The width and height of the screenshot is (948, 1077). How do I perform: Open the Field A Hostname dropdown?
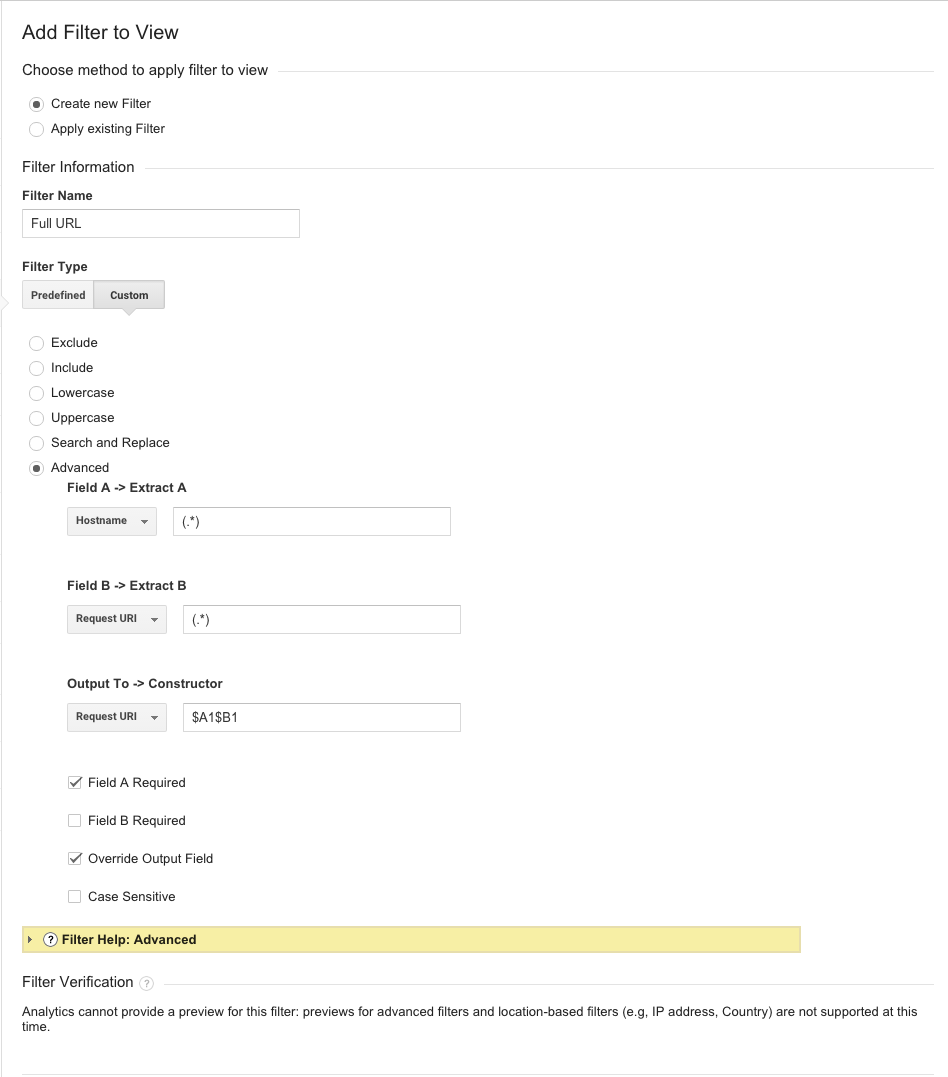pos(112,521)
